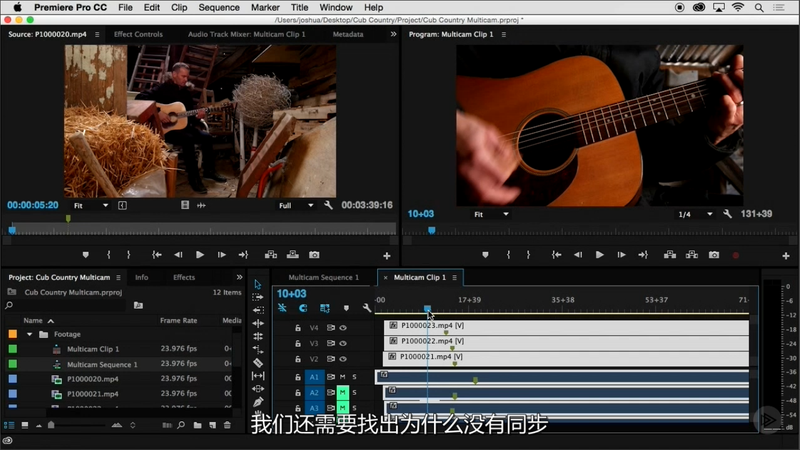800x450 pixels.
Task: Open Source monitor settings wrench
Action: (x=328, y=205)
